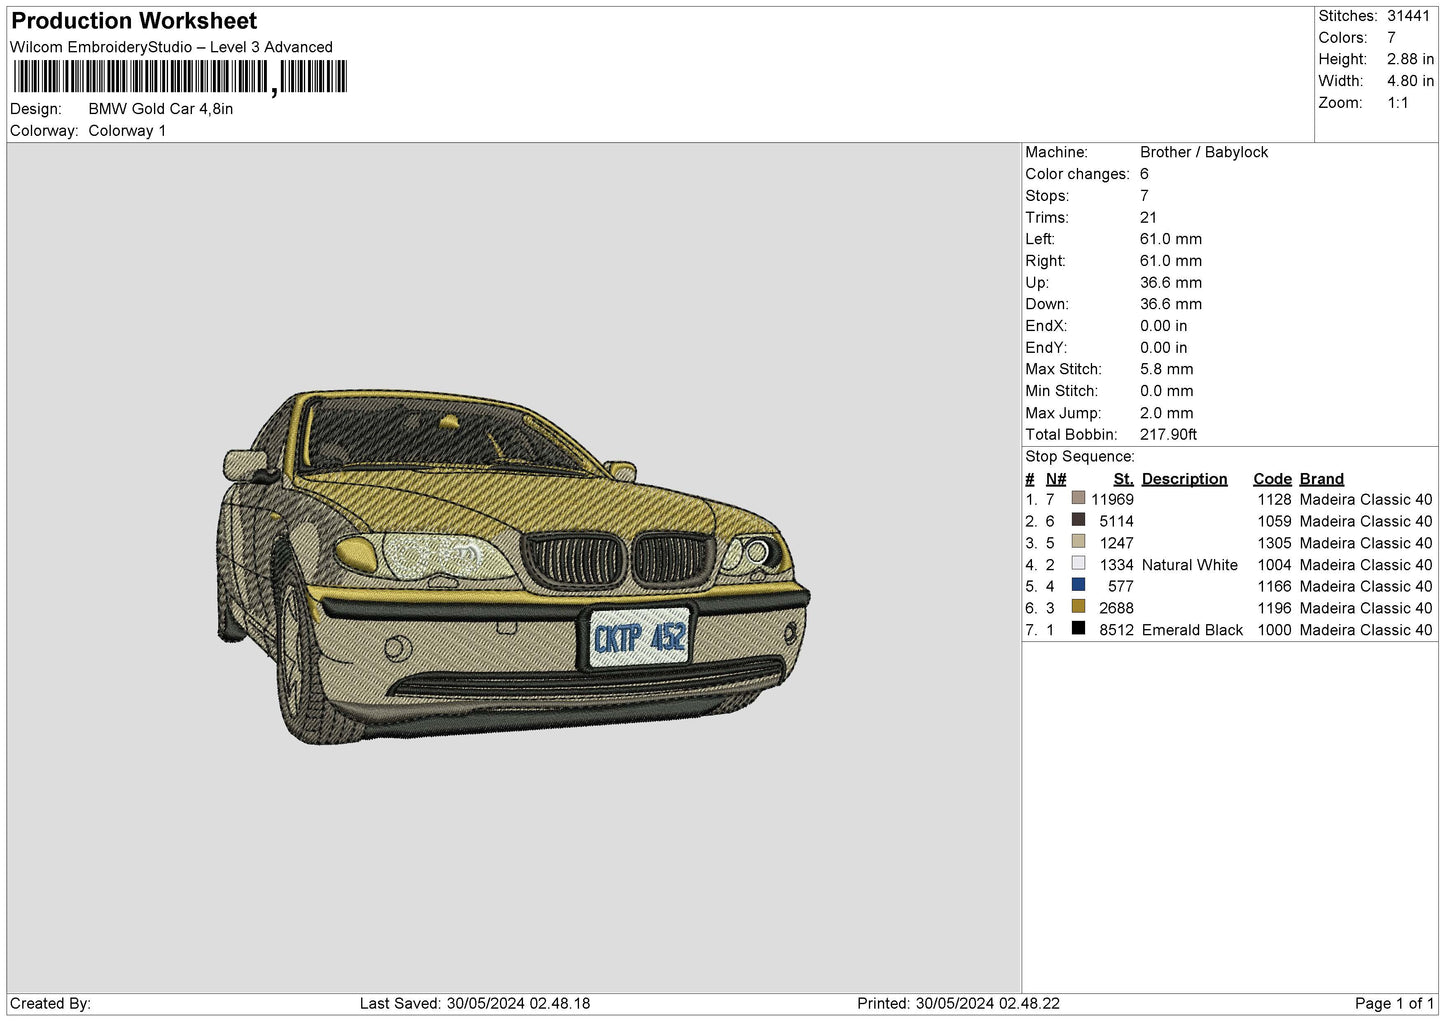
Task: Click the 'Code' column header
Action: [1272, 479]
